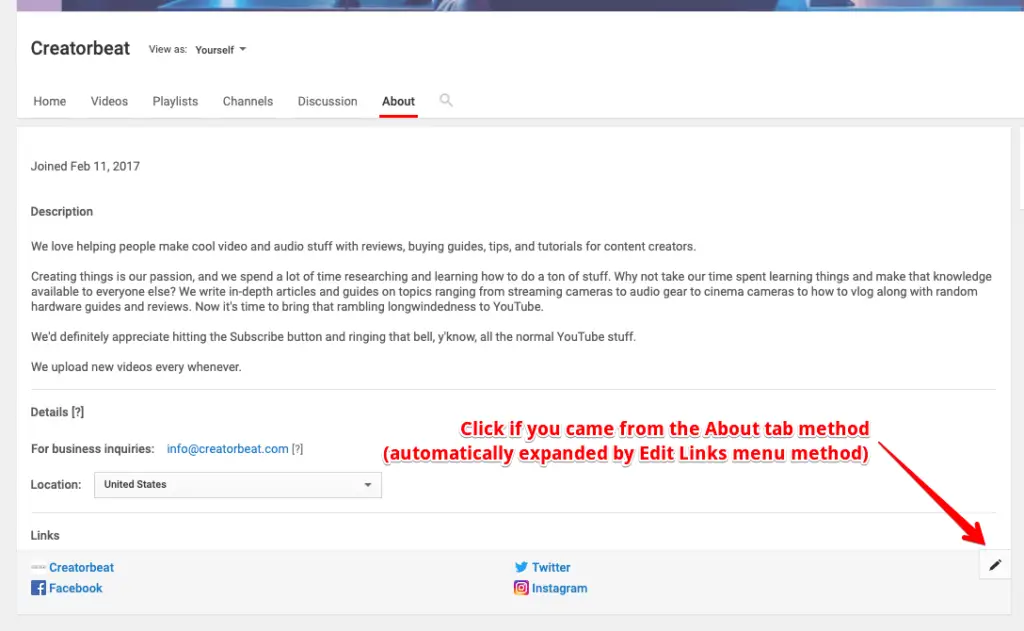This screenshot has height=631, width=1024.
Task: Click the info@creatorbeat.com email link
Action: [x=227, y=449]
